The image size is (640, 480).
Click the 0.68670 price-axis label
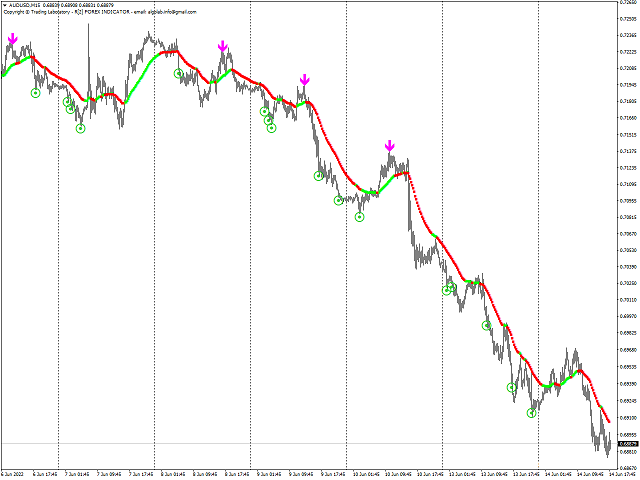[x=629, y=468]
